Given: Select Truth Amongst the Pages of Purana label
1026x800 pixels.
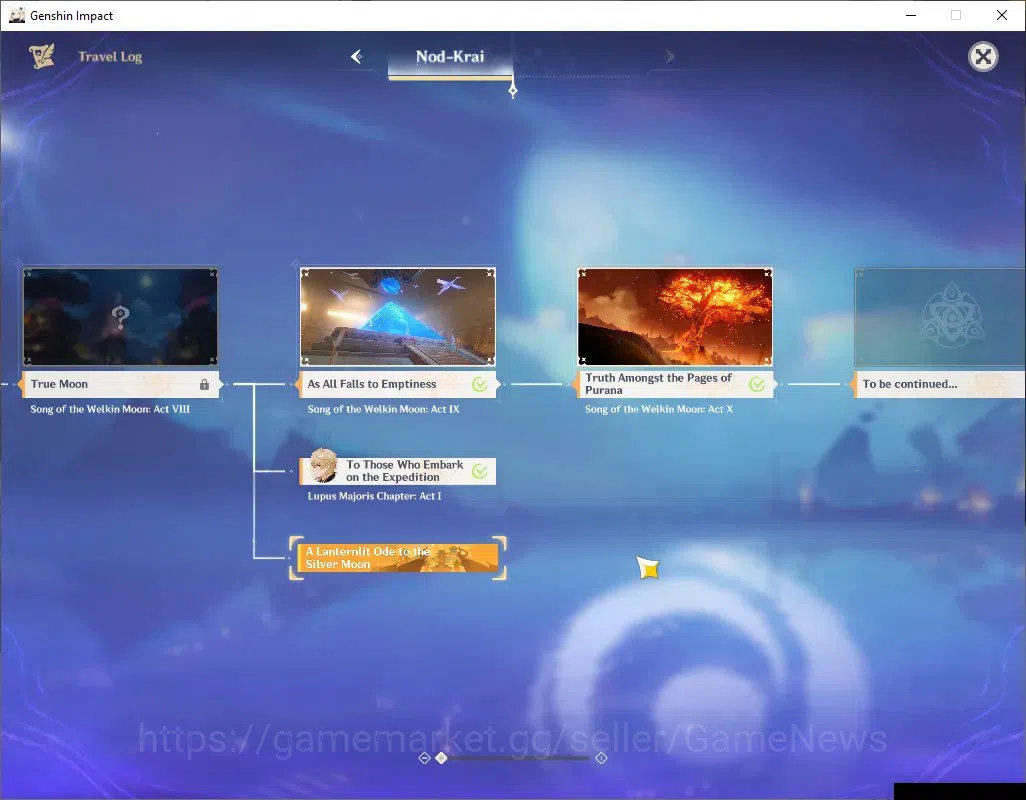Looking at the screenshot, I should 675,384.
